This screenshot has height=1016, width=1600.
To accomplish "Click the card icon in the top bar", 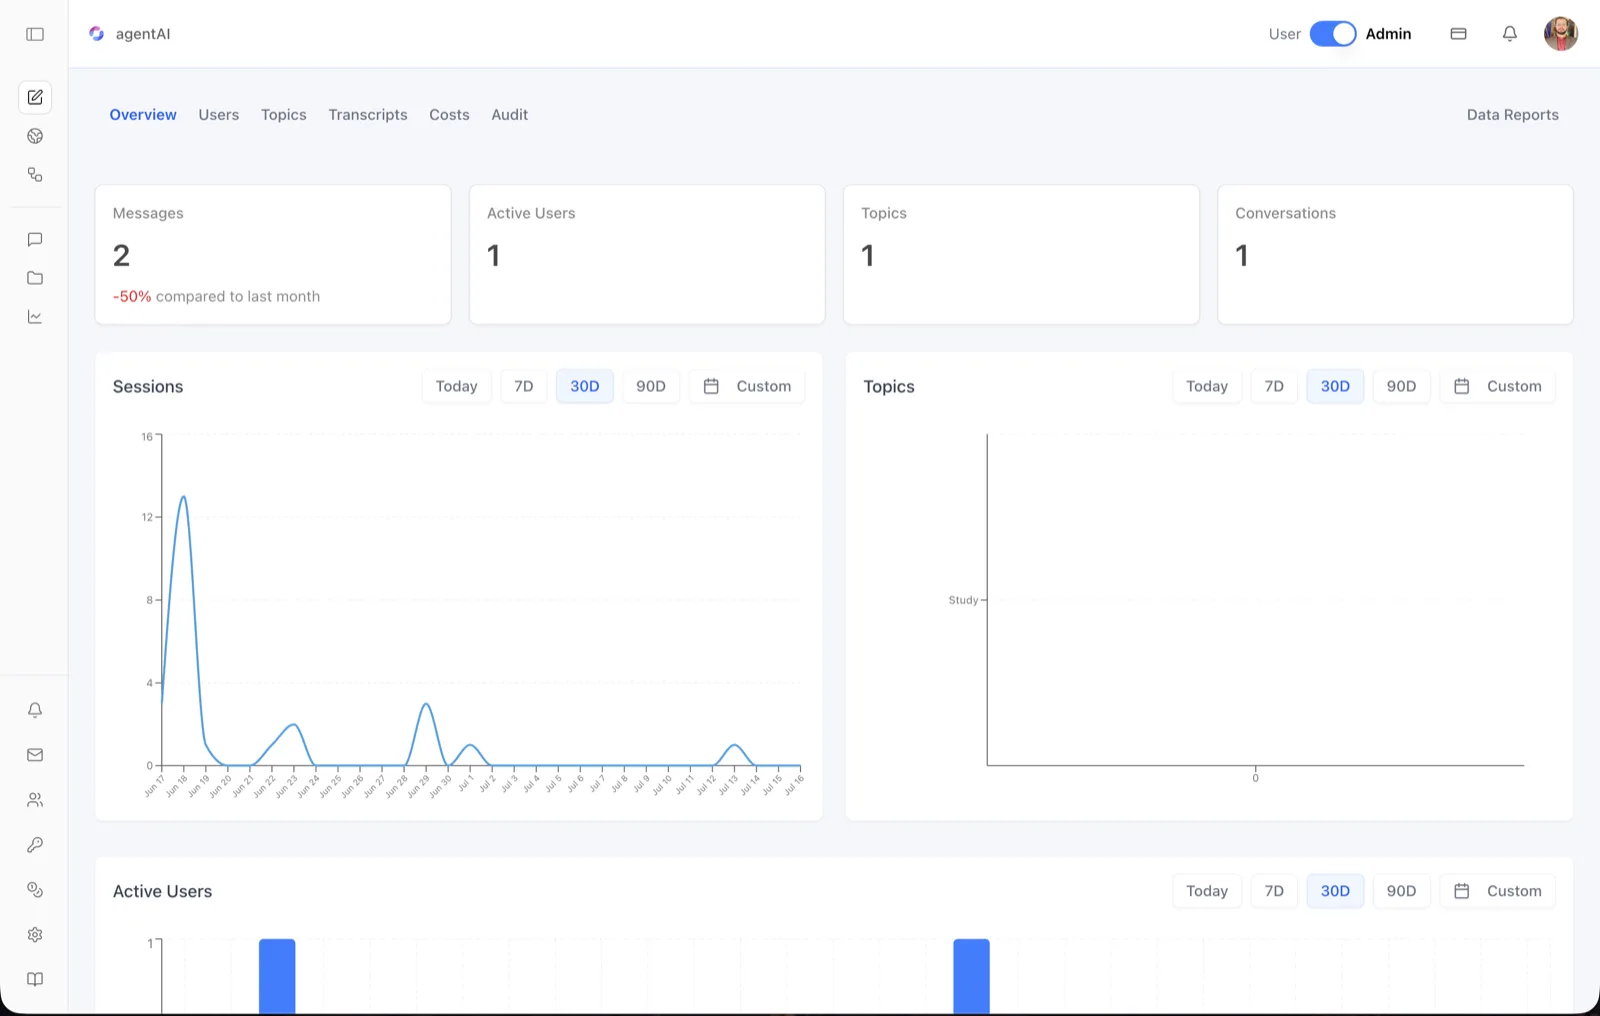I will 1459,34.
